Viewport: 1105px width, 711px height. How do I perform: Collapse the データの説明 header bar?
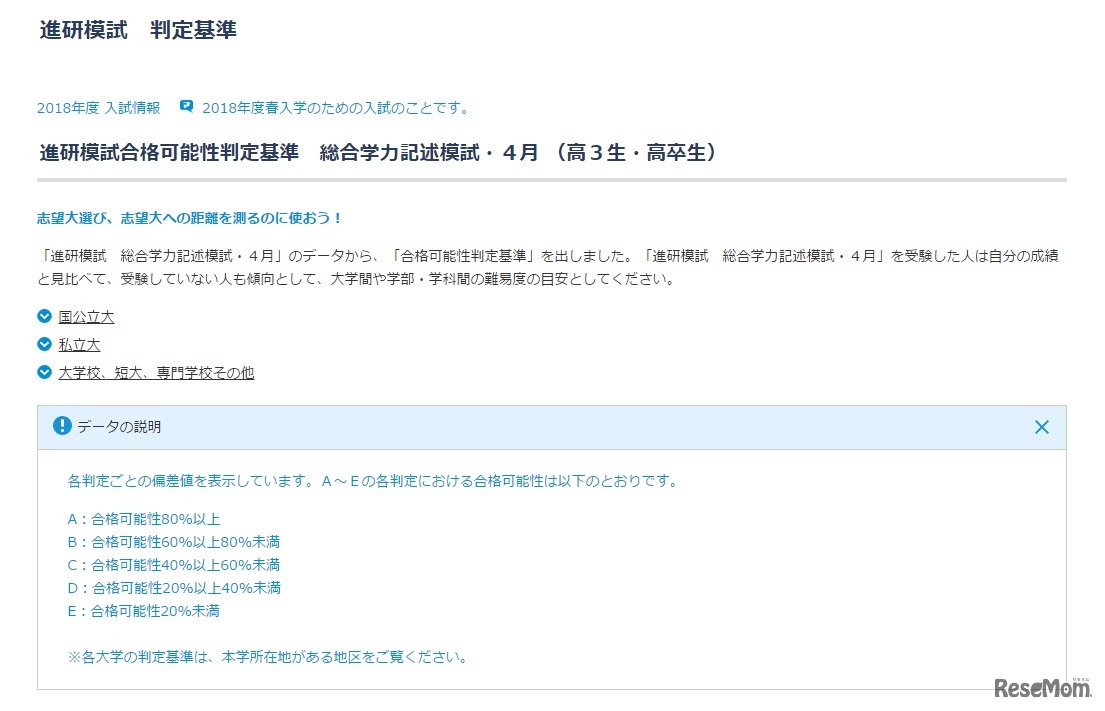point(552,428)
